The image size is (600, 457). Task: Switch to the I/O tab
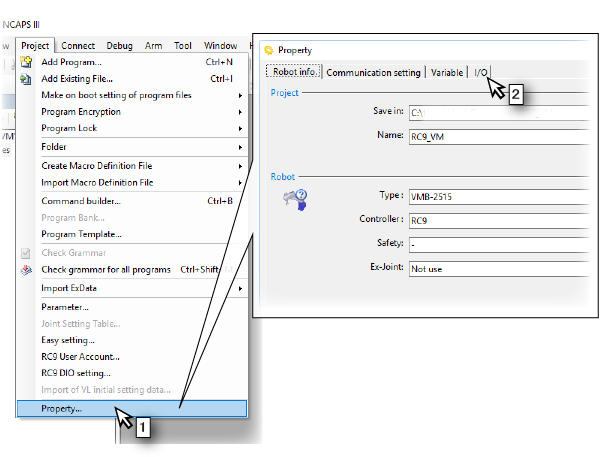[481, 72]
